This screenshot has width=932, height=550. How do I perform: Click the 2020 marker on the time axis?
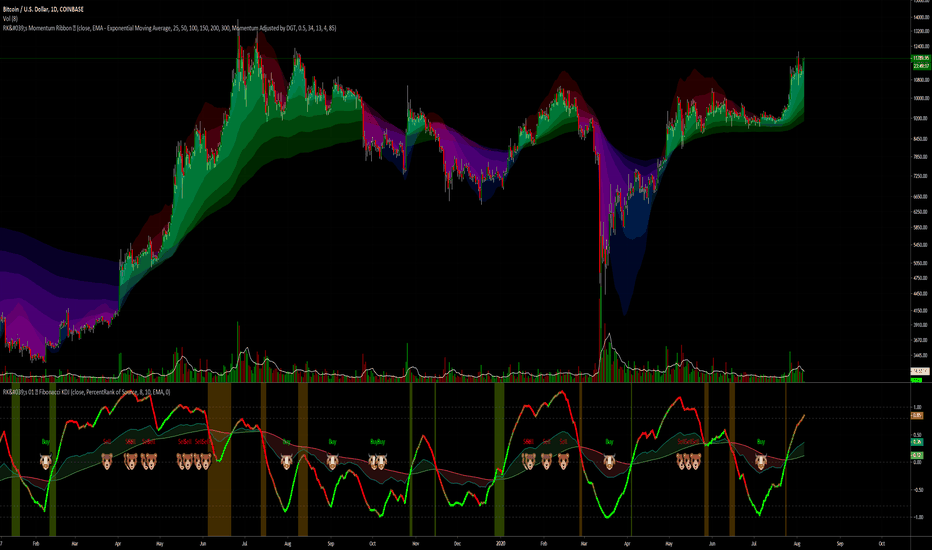(x=500, y=543)
